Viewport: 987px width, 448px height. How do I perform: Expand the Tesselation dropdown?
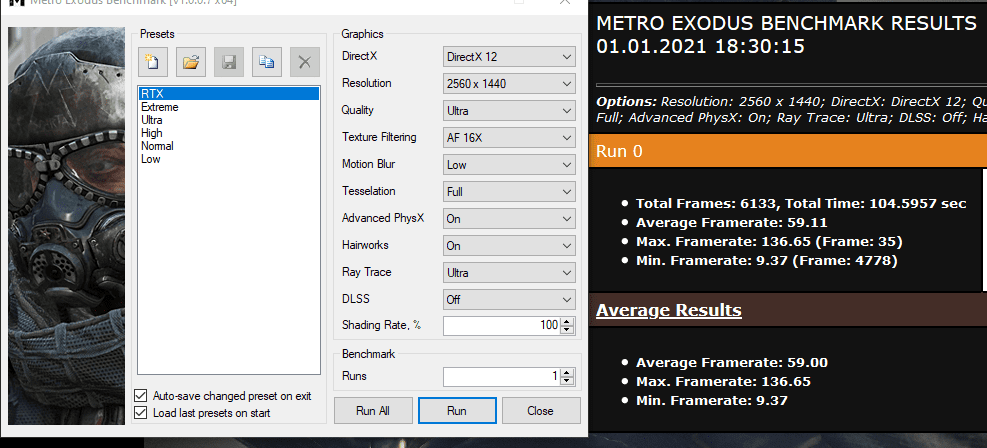tap(509, 191)
